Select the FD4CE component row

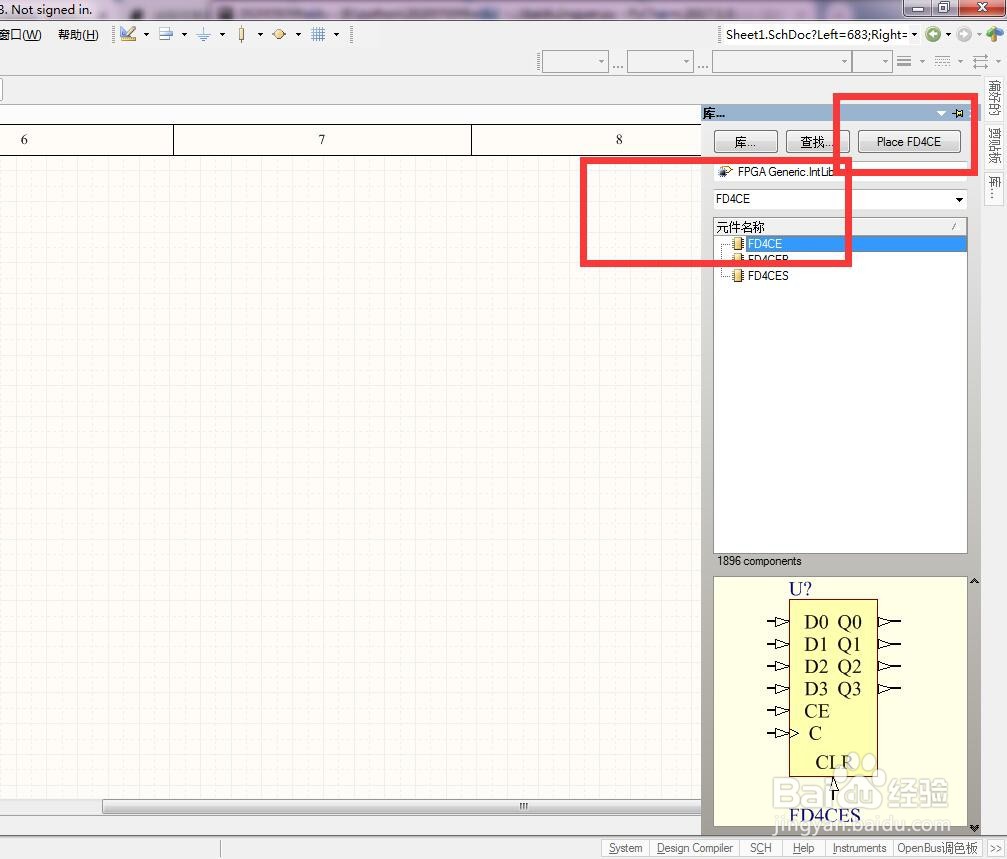[x=840, y=244]
